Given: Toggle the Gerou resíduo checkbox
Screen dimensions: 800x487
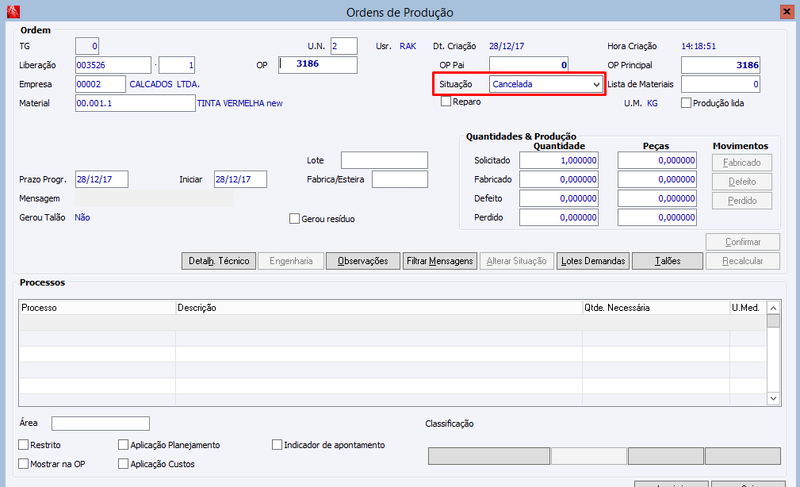Looking at the screenshot, I should 294,219.
